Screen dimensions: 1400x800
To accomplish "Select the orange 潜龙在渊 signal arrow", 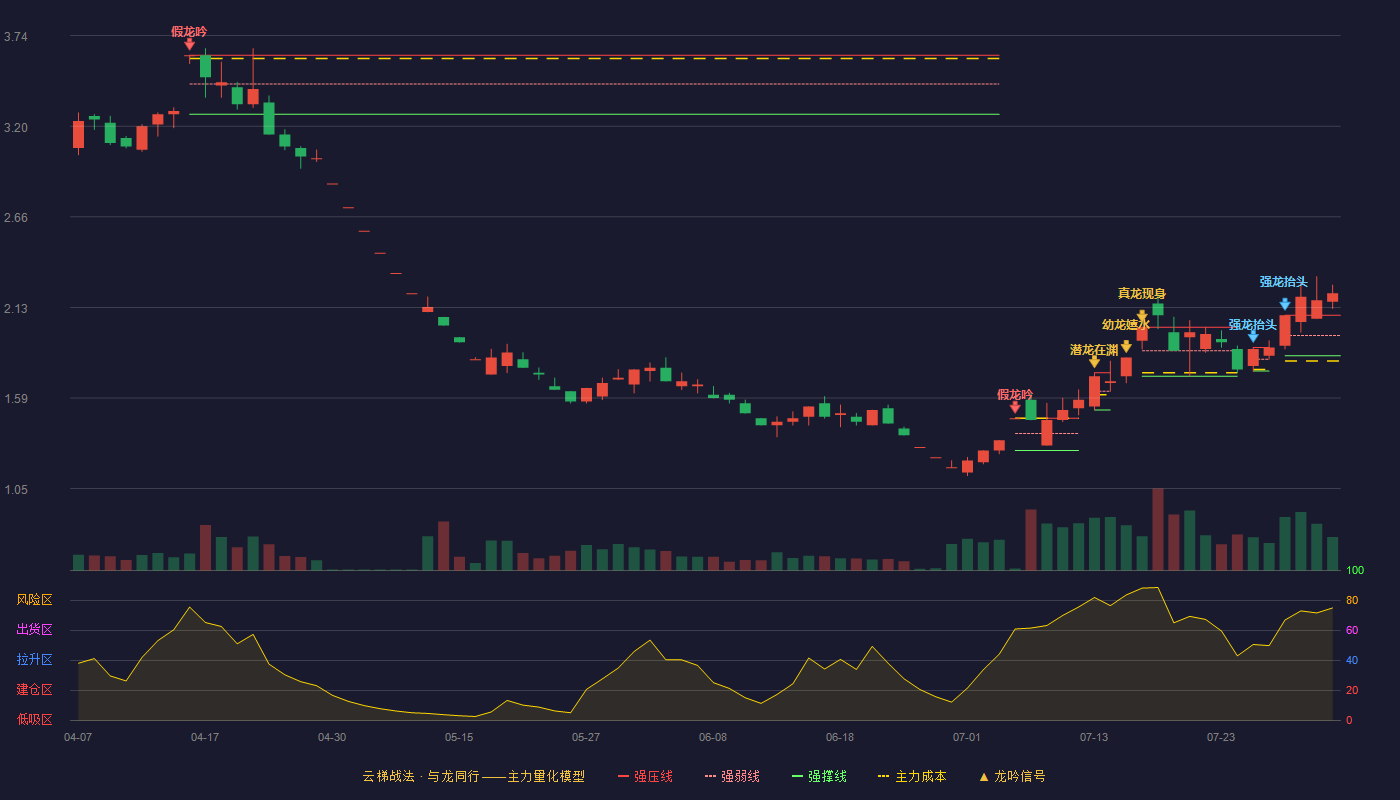I will tap(1094, 362).
